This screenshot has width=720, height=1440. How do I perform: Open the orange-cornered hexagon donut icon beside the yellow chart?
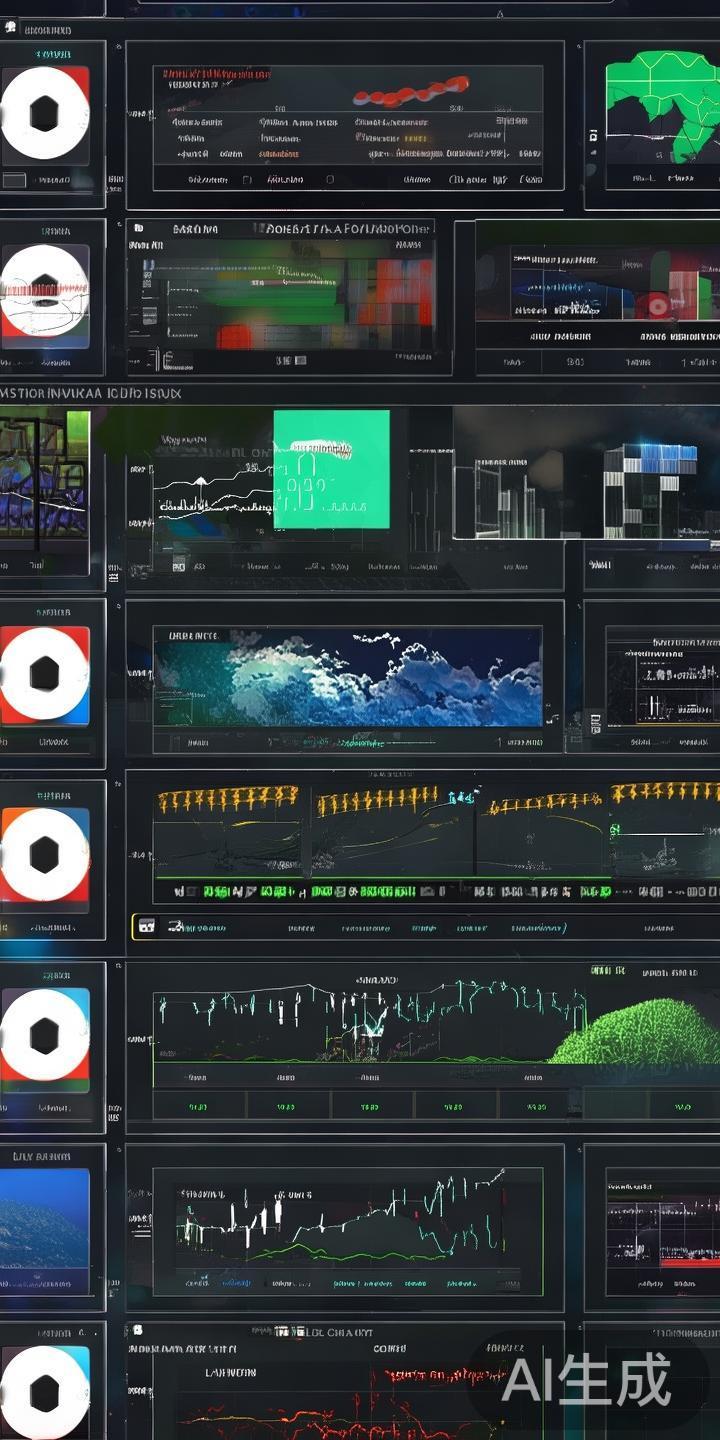point(44,855)
